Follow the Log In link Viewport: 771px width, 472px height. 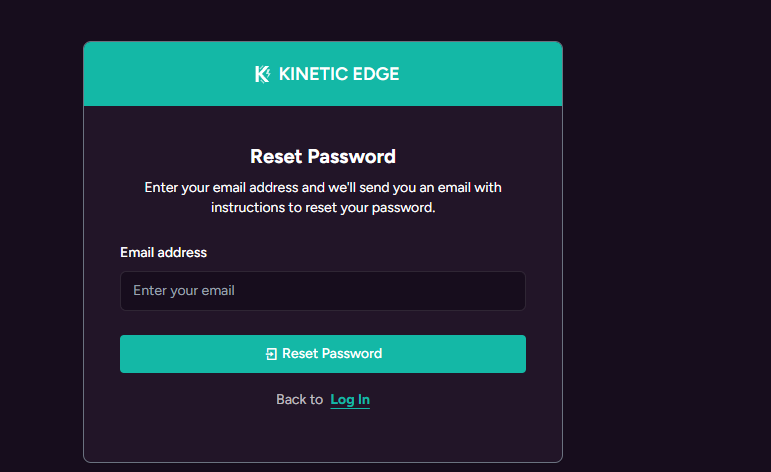(x=350, y=400)
